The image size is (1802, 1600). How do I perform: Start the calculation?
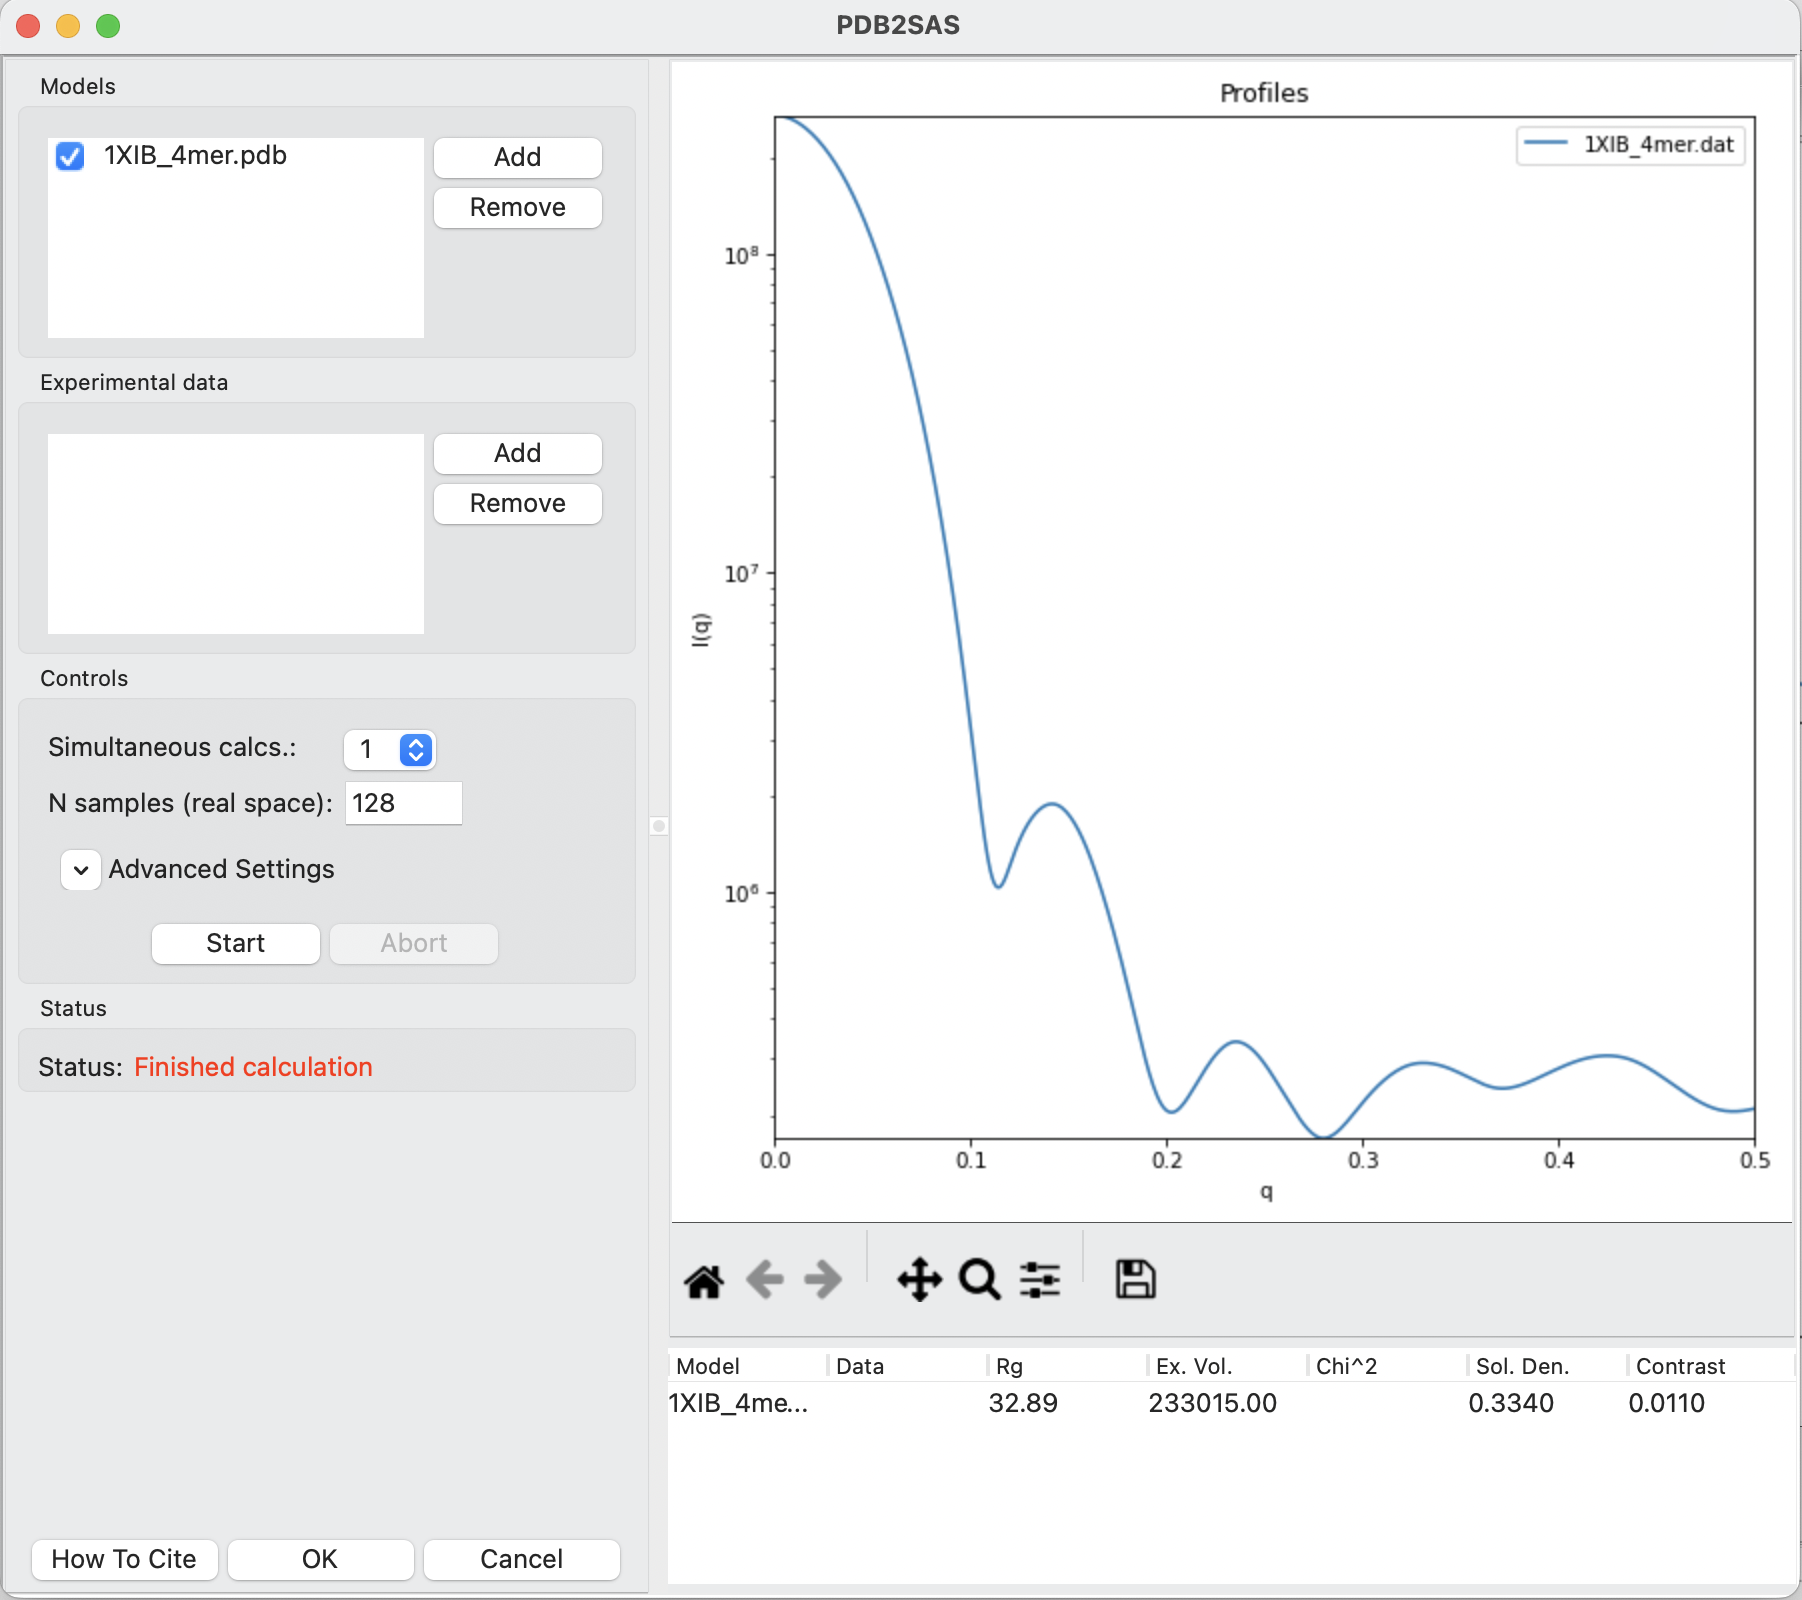[236, 943]
